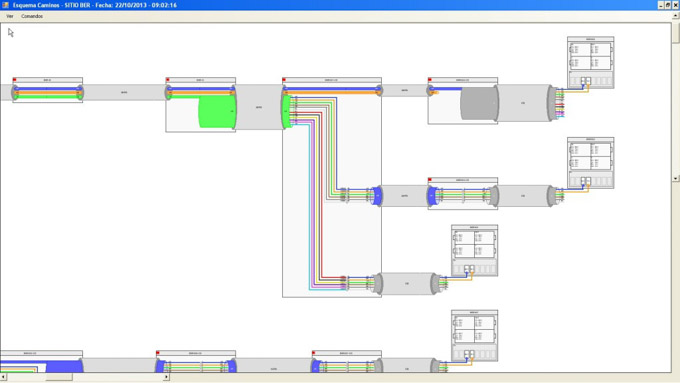Click the vertical scrollbar up arrow

click(x=676, y=15)
